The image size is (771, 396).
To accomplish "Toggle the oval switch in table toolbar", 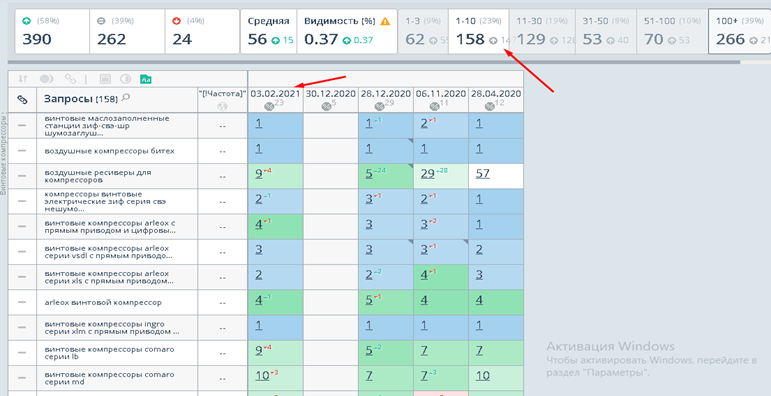I will tap(47, 79).
